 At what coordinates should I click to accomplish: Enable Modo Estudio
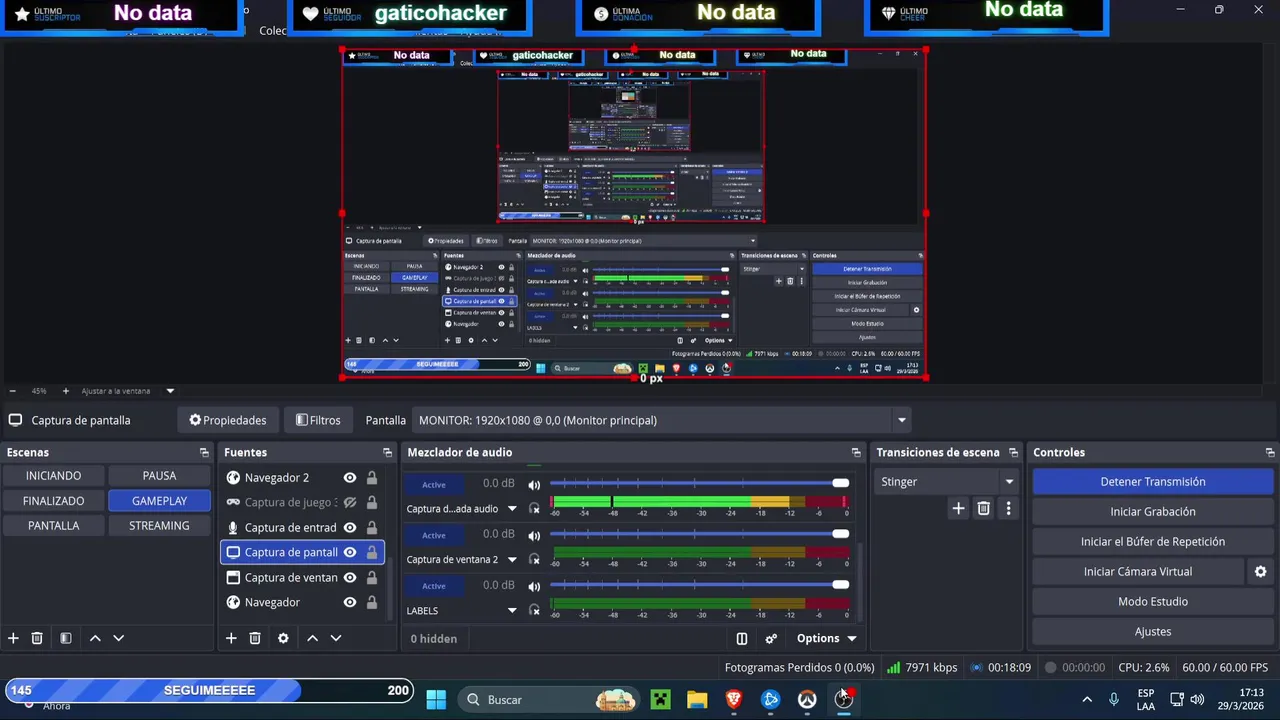point(1153,602)
